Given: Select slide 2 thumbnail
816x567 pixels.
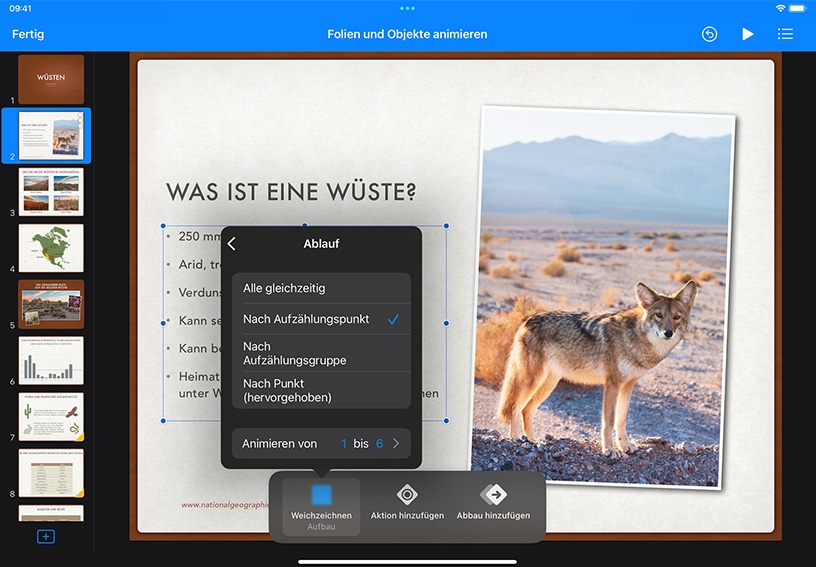Looking at the screenshot, I should 51,135.
